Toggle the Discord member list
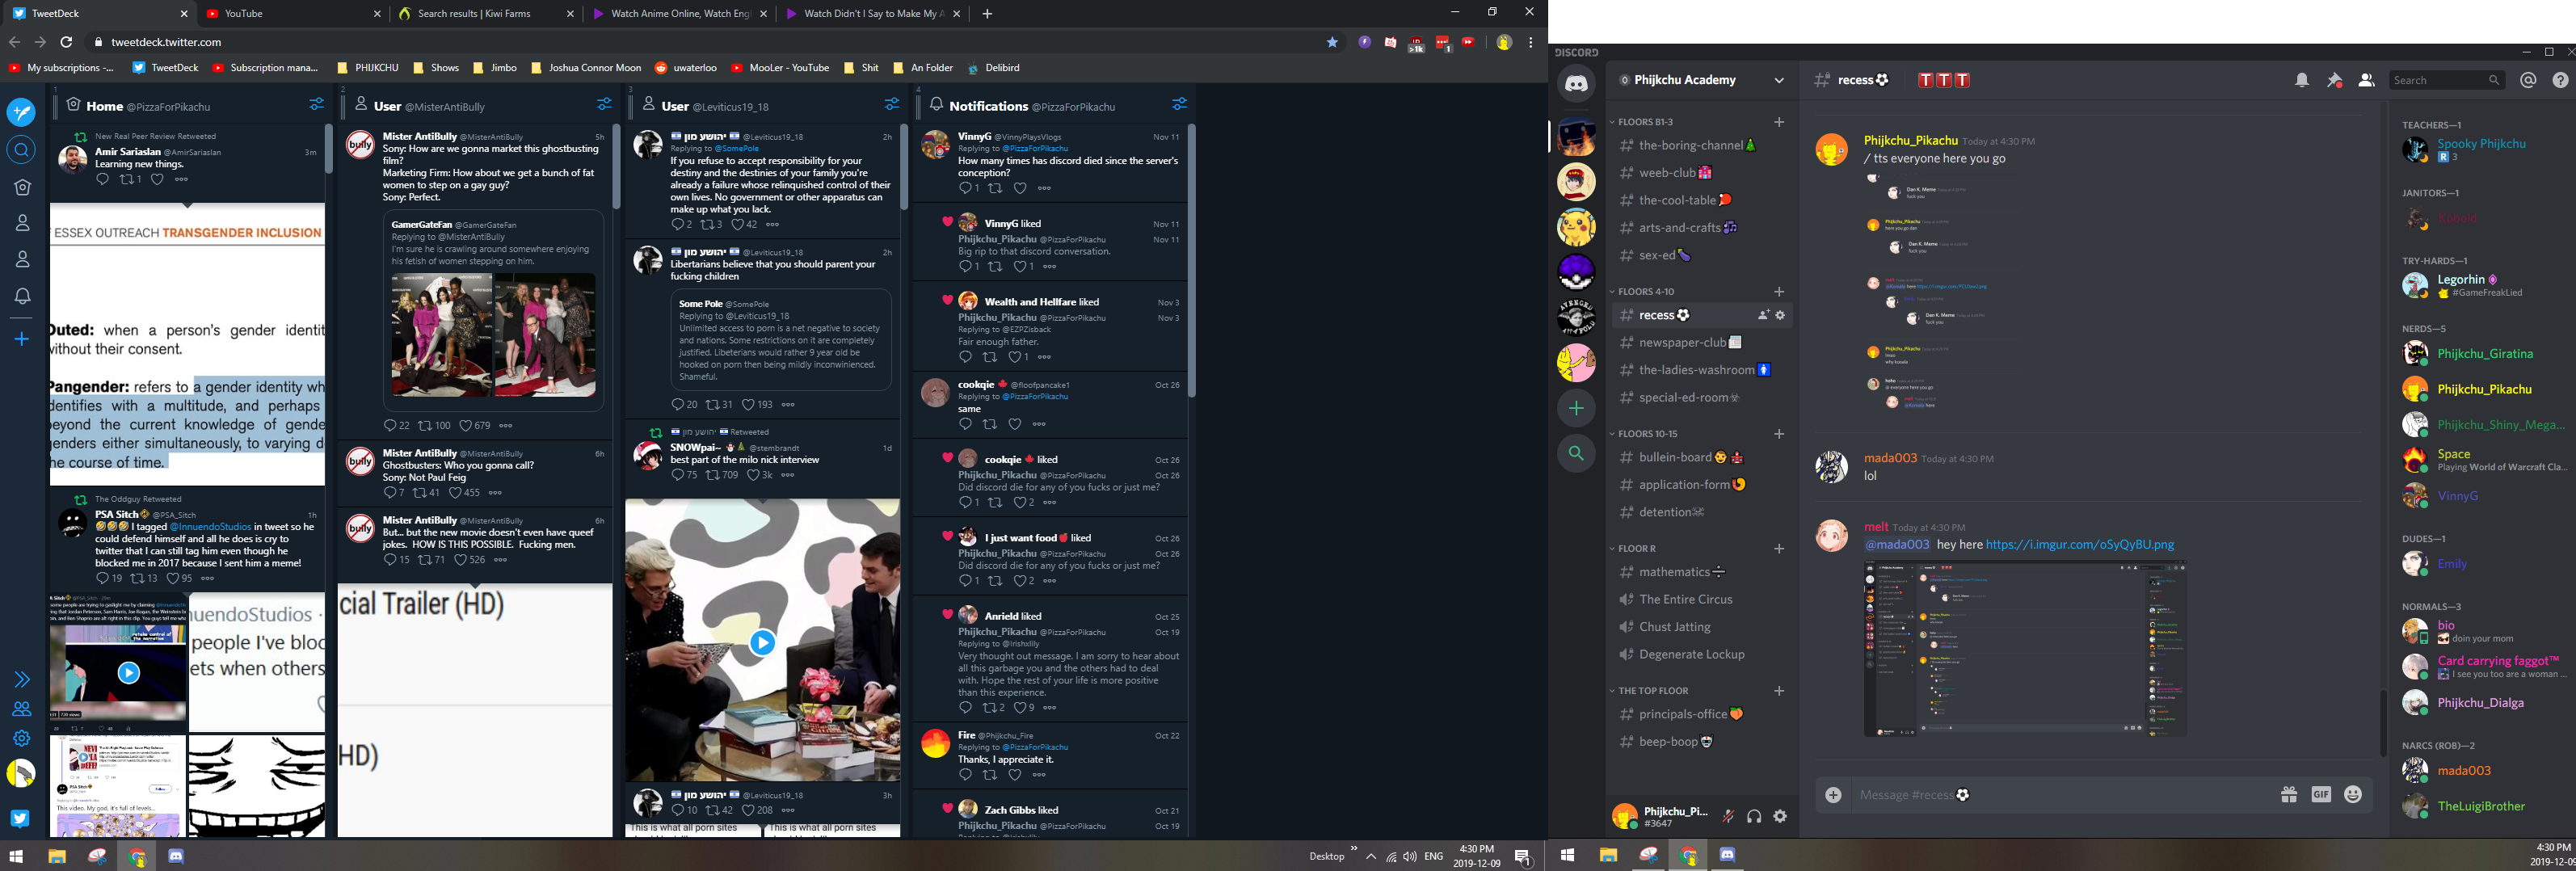Screen dimensions: 2576x871 tap(2366, 80)
